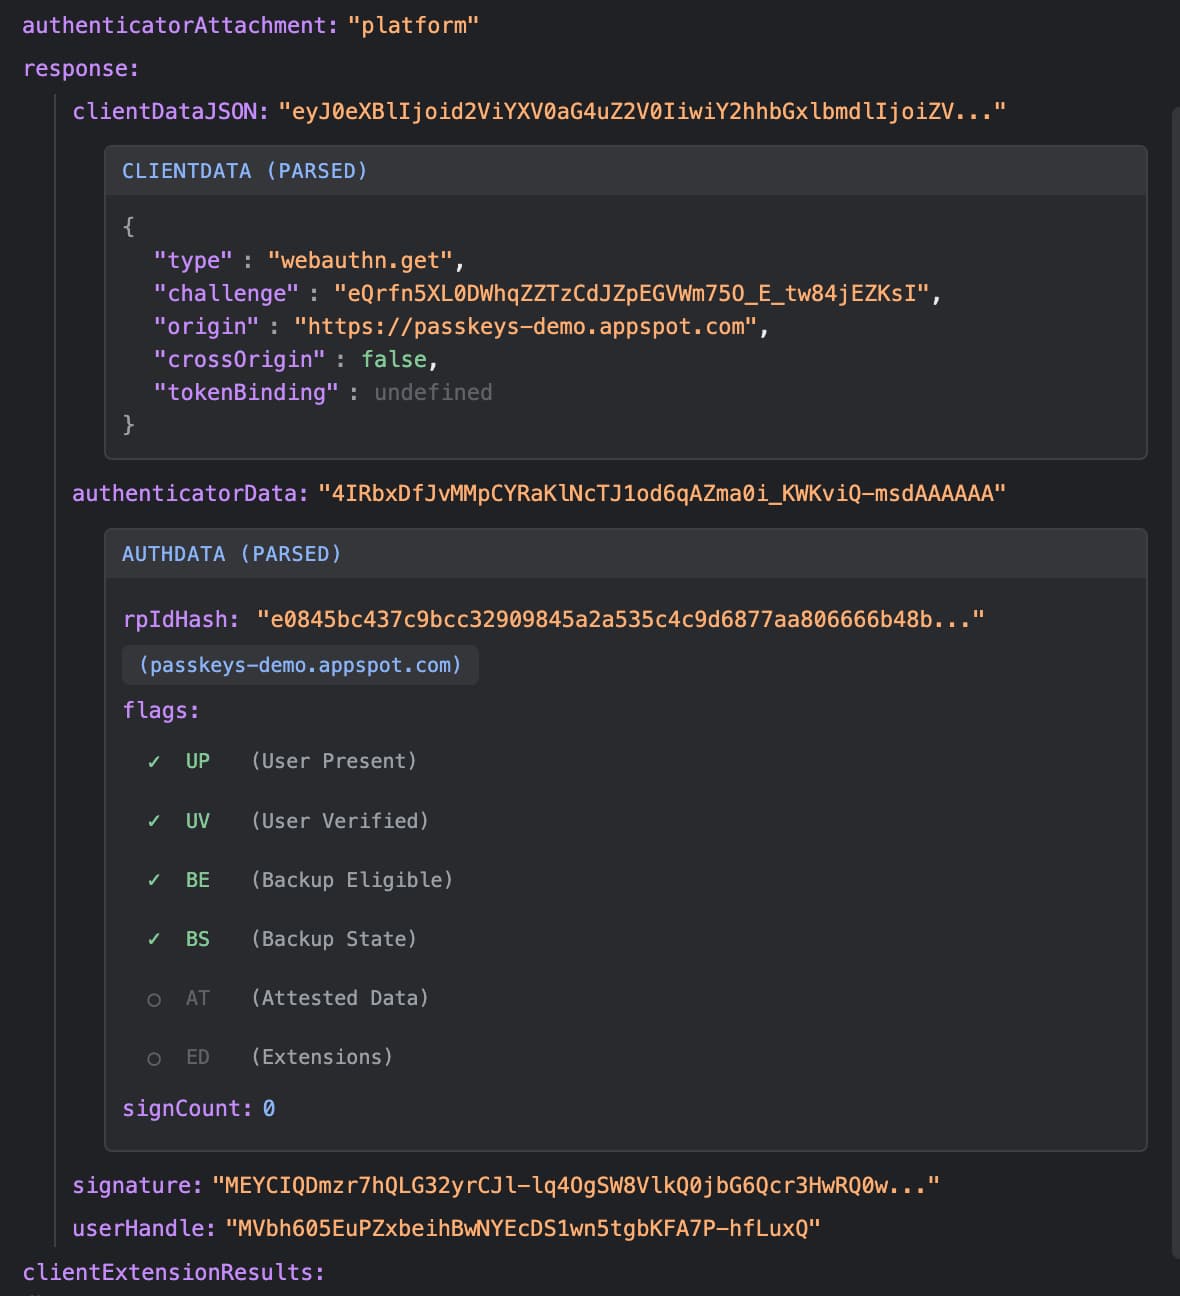Toggle the BE (Backup Eligible) flag checkmark

point(153,880)
